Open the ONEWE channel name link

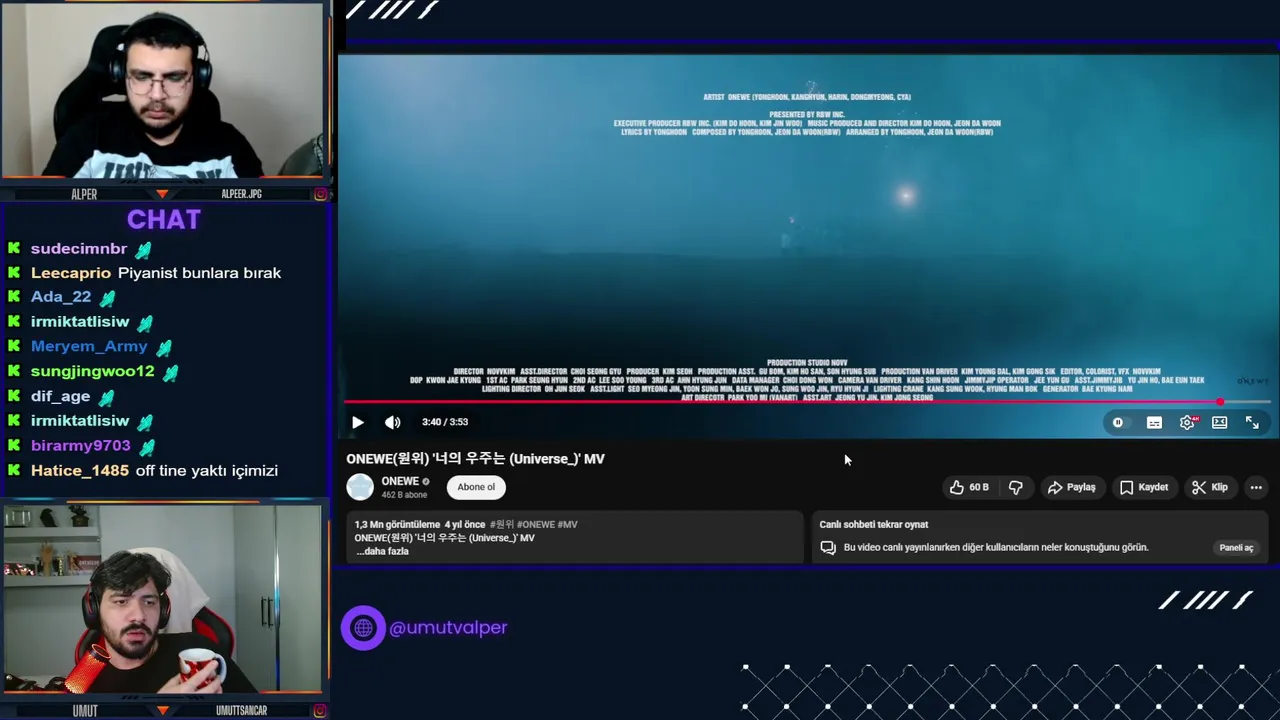pyautogui.click(x=400, y=481)
